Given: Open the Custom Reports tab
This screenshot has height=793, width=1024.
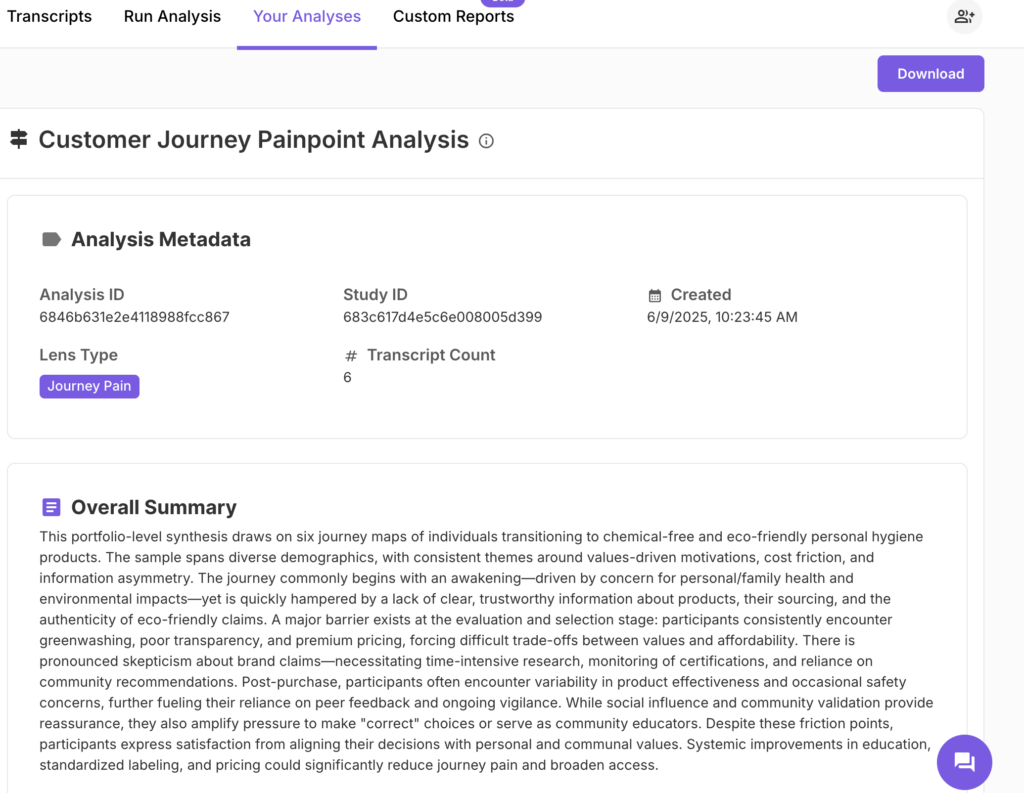Looking at the screenshot, I should tap(453, 16).
